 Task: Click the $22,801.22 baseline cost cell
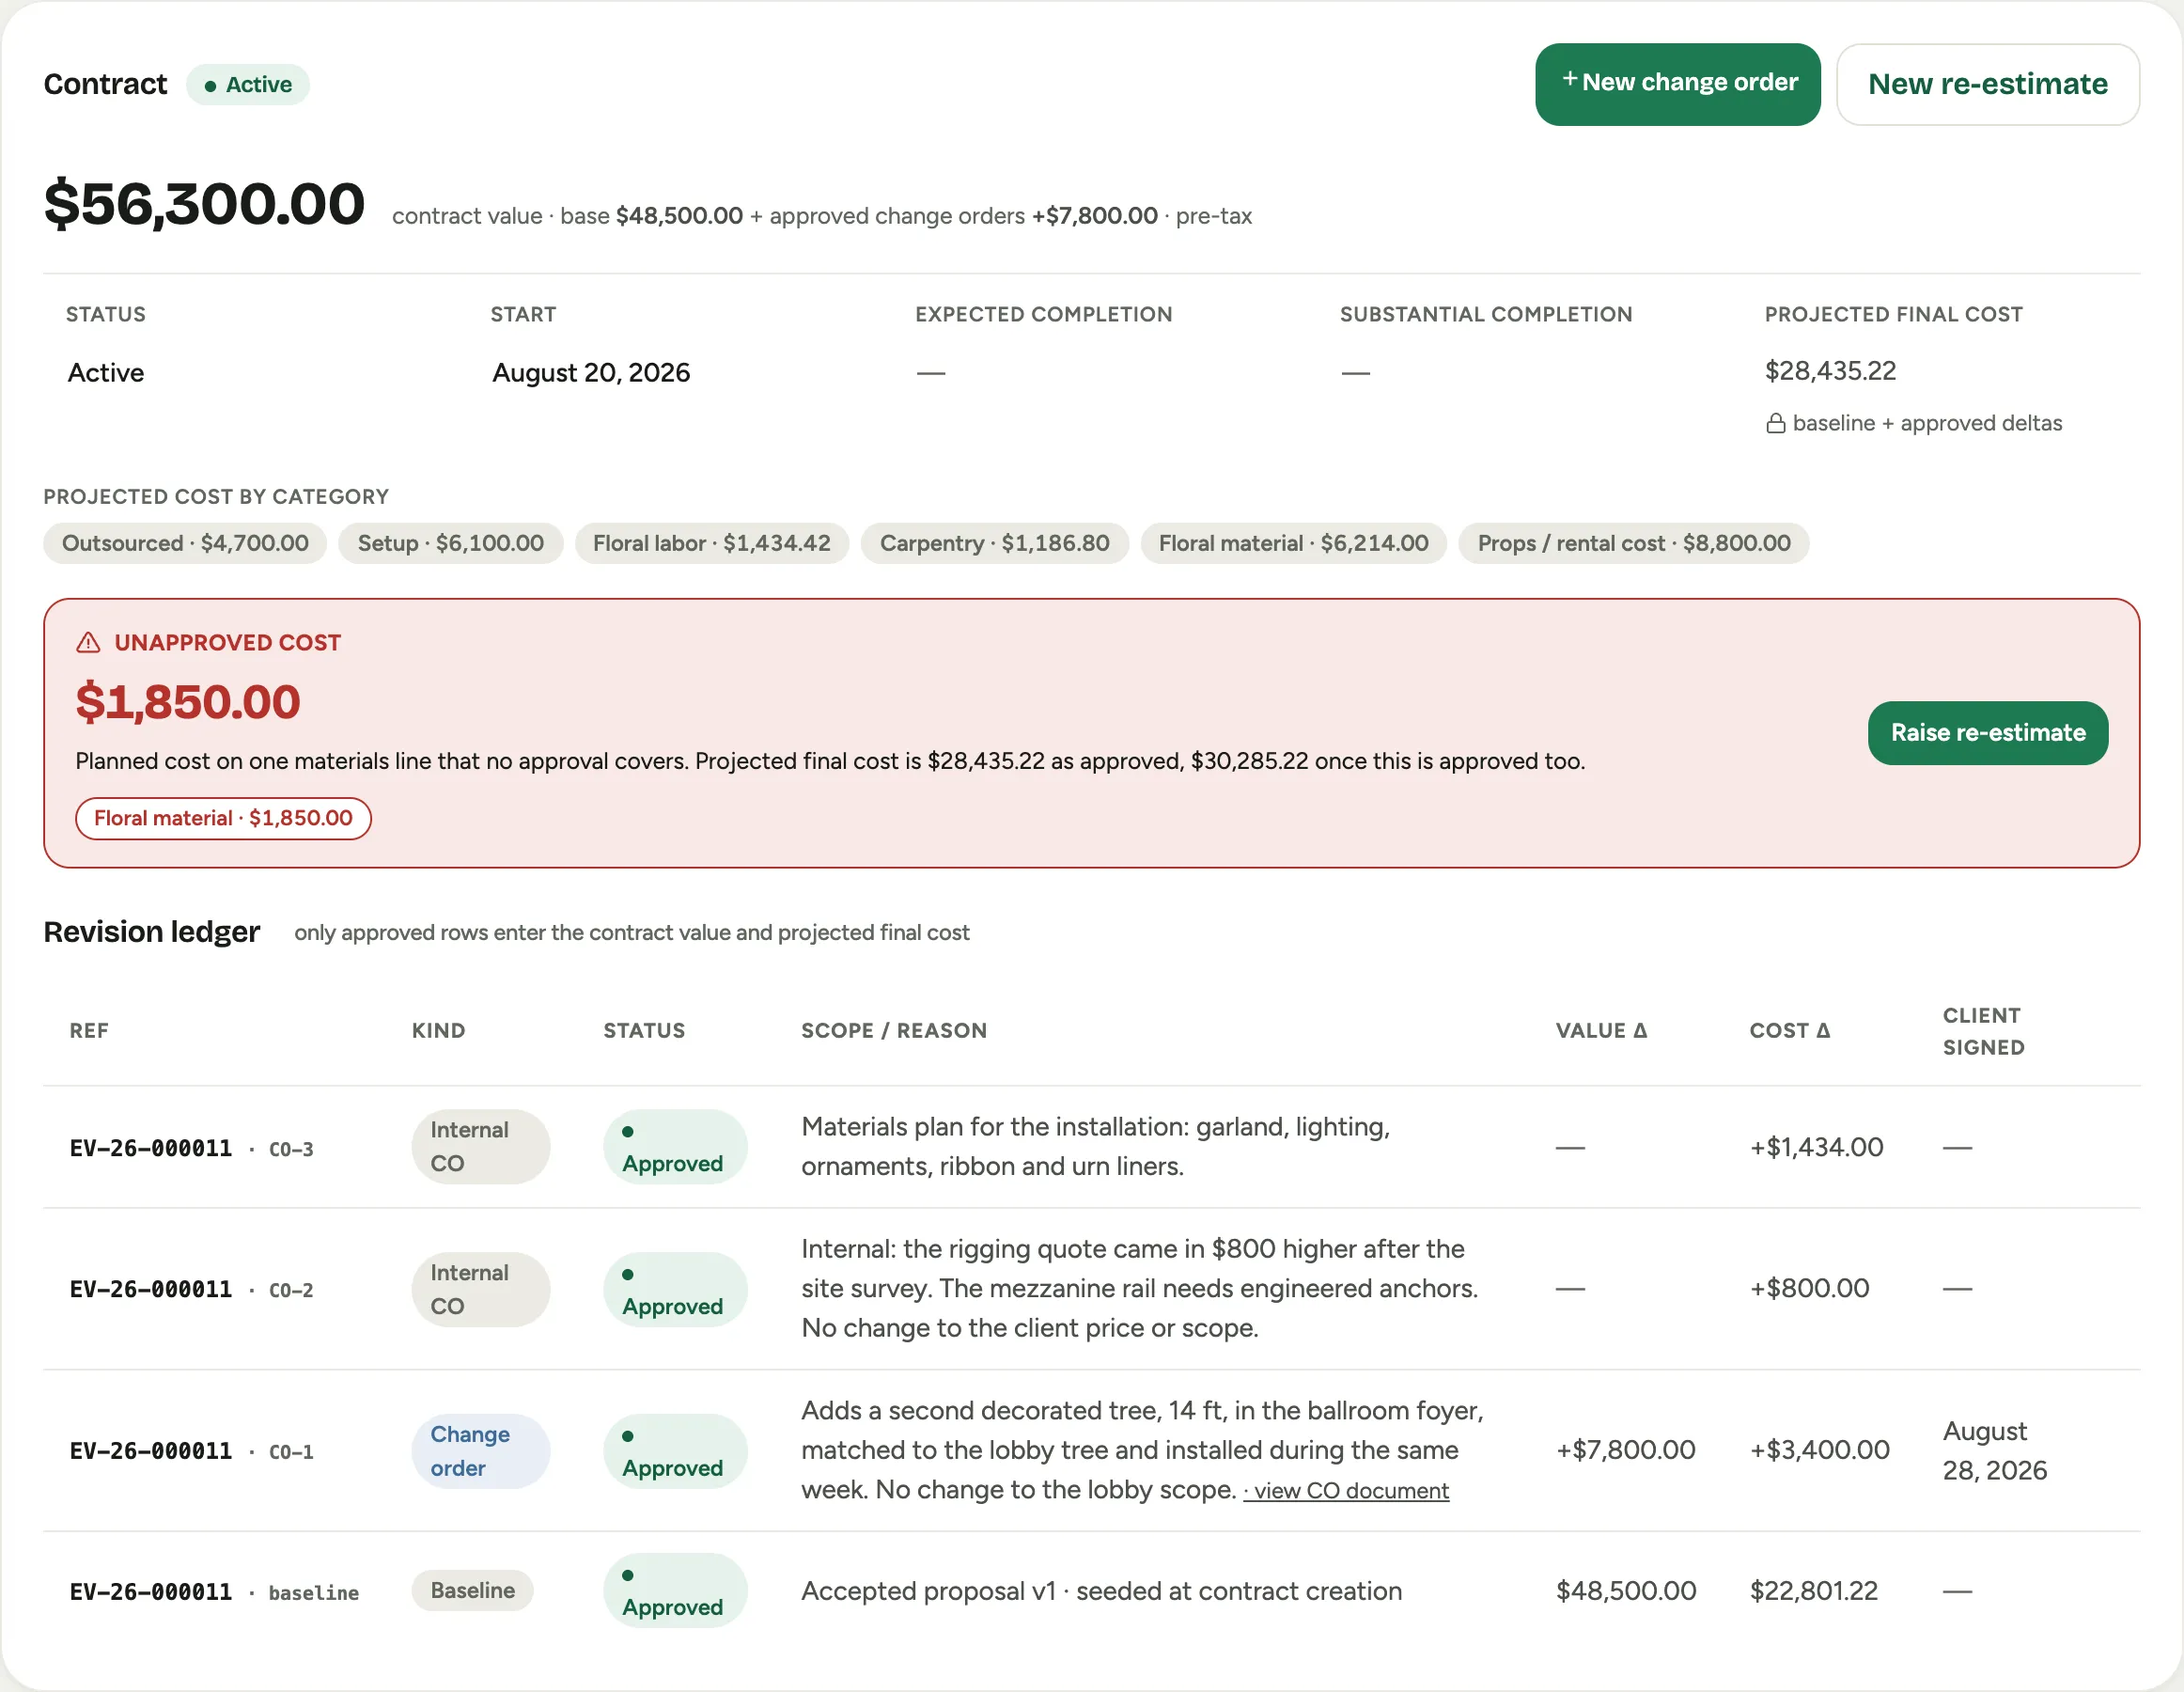pyautogui.click(x=1814, y=1591)
